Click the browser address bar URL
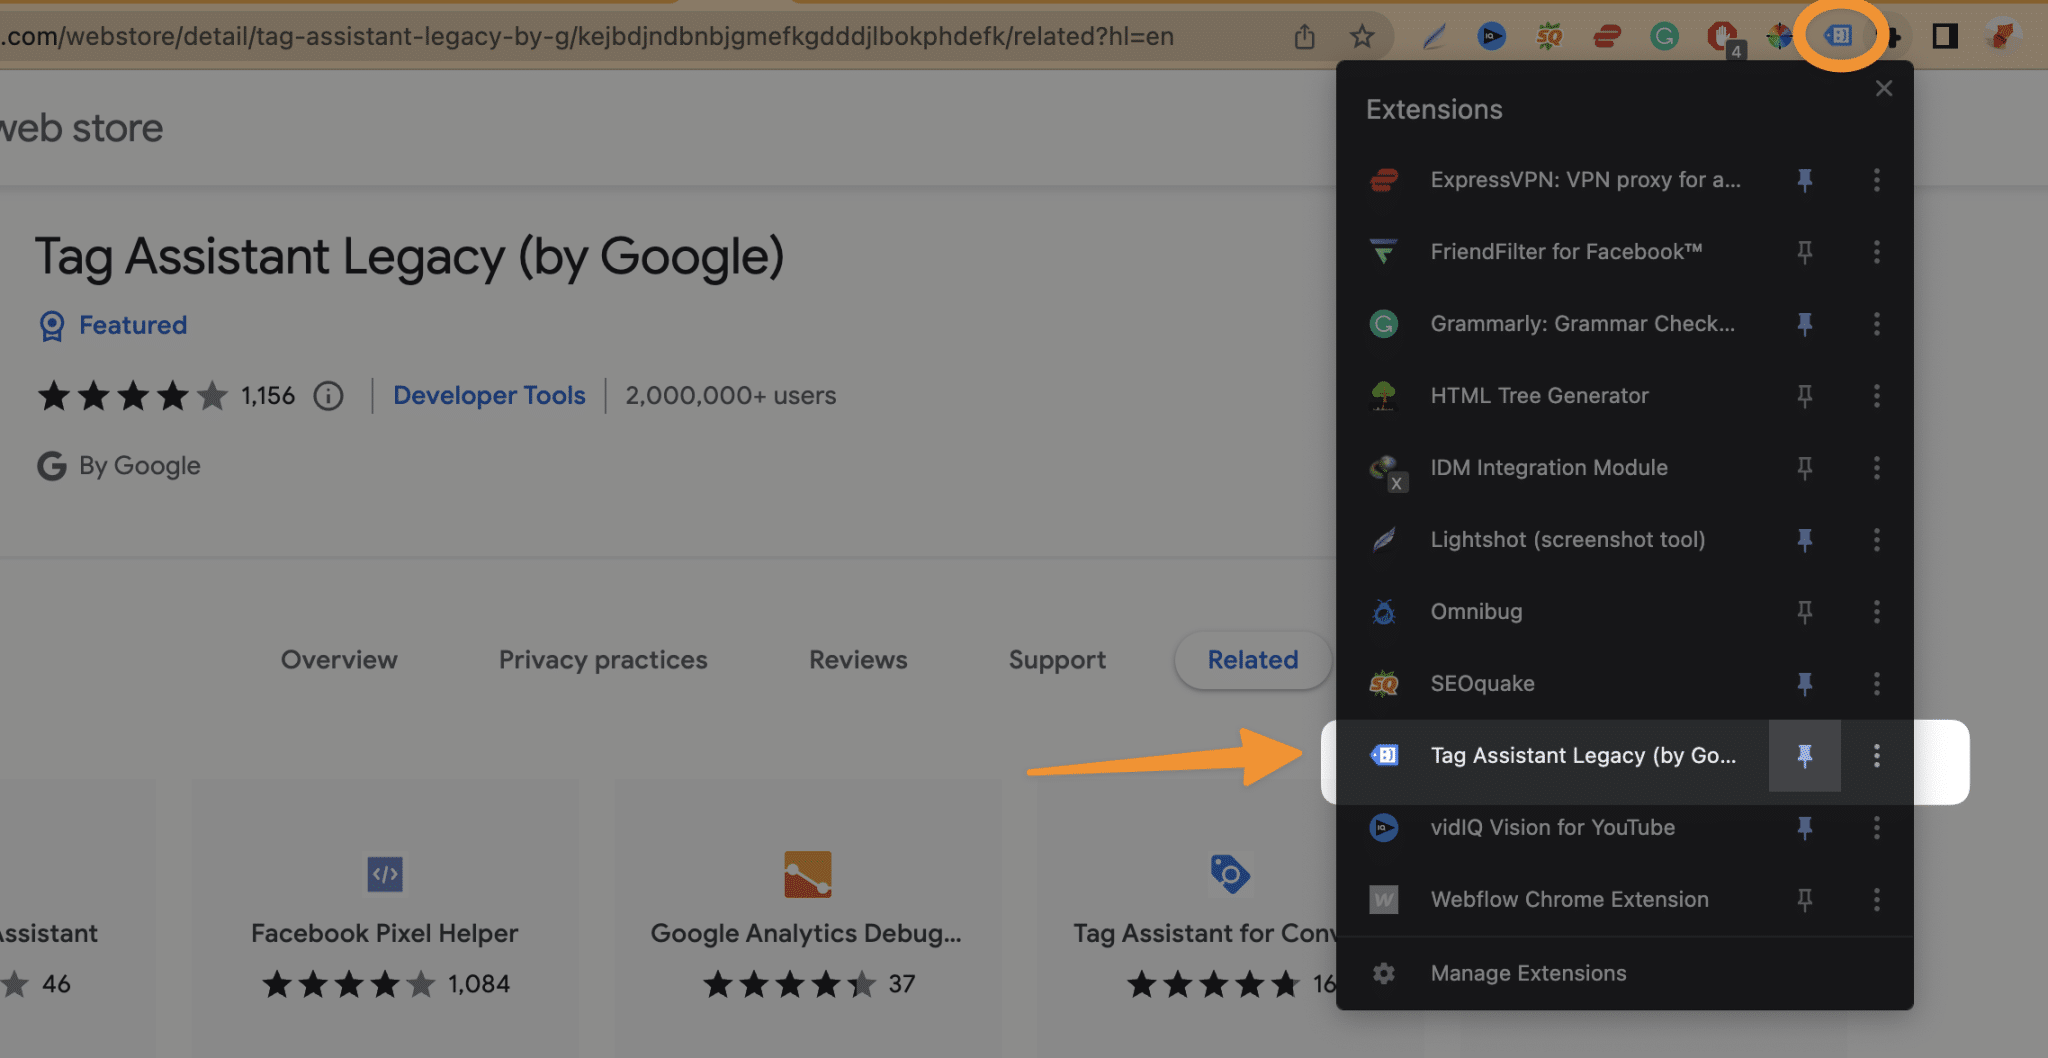Viewport: 2048px width, 1058px height. click(x=587, y=37)
